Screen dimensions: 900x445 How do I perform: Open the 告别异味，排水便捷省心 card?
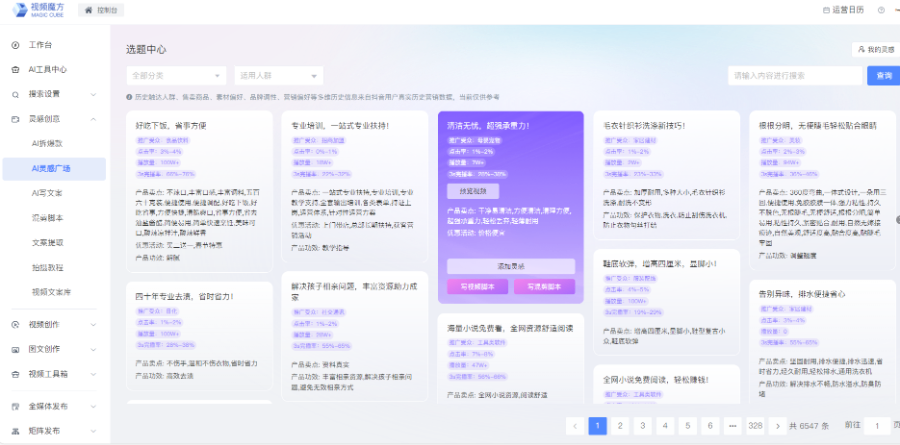click(823, 342)
